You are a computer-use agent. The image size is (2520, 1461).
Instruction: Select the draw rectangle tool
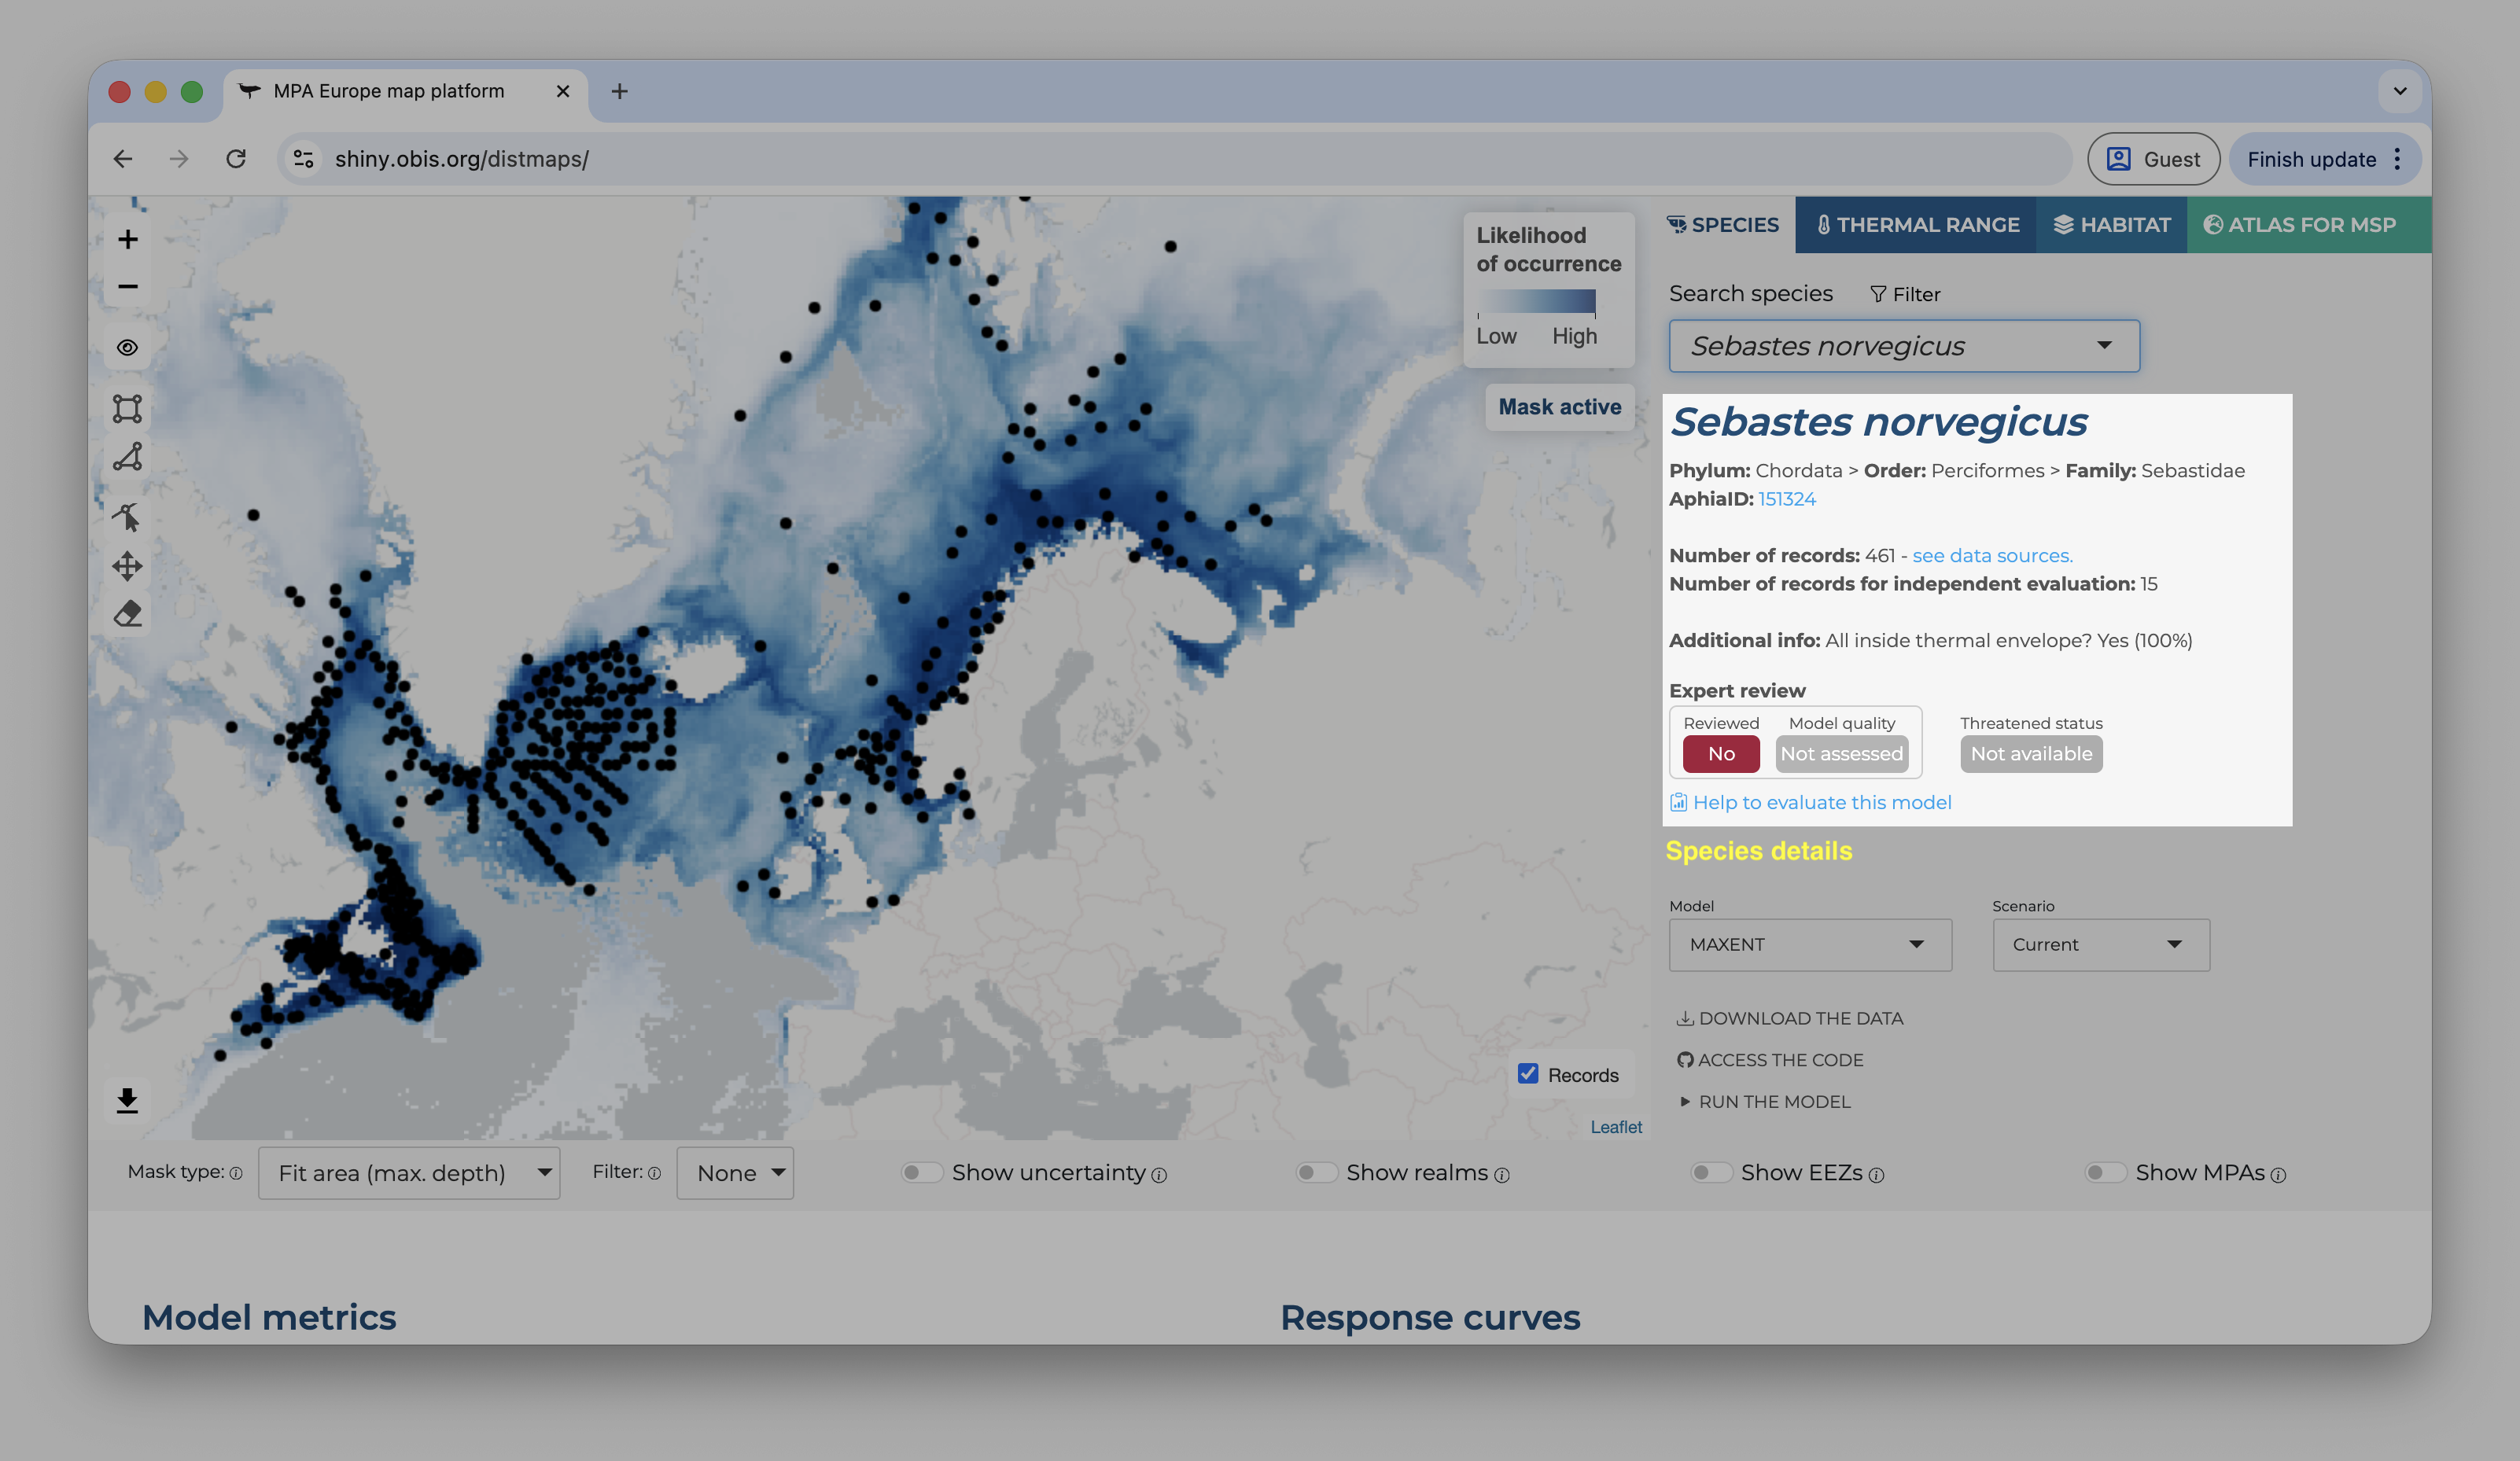(127, 408)
